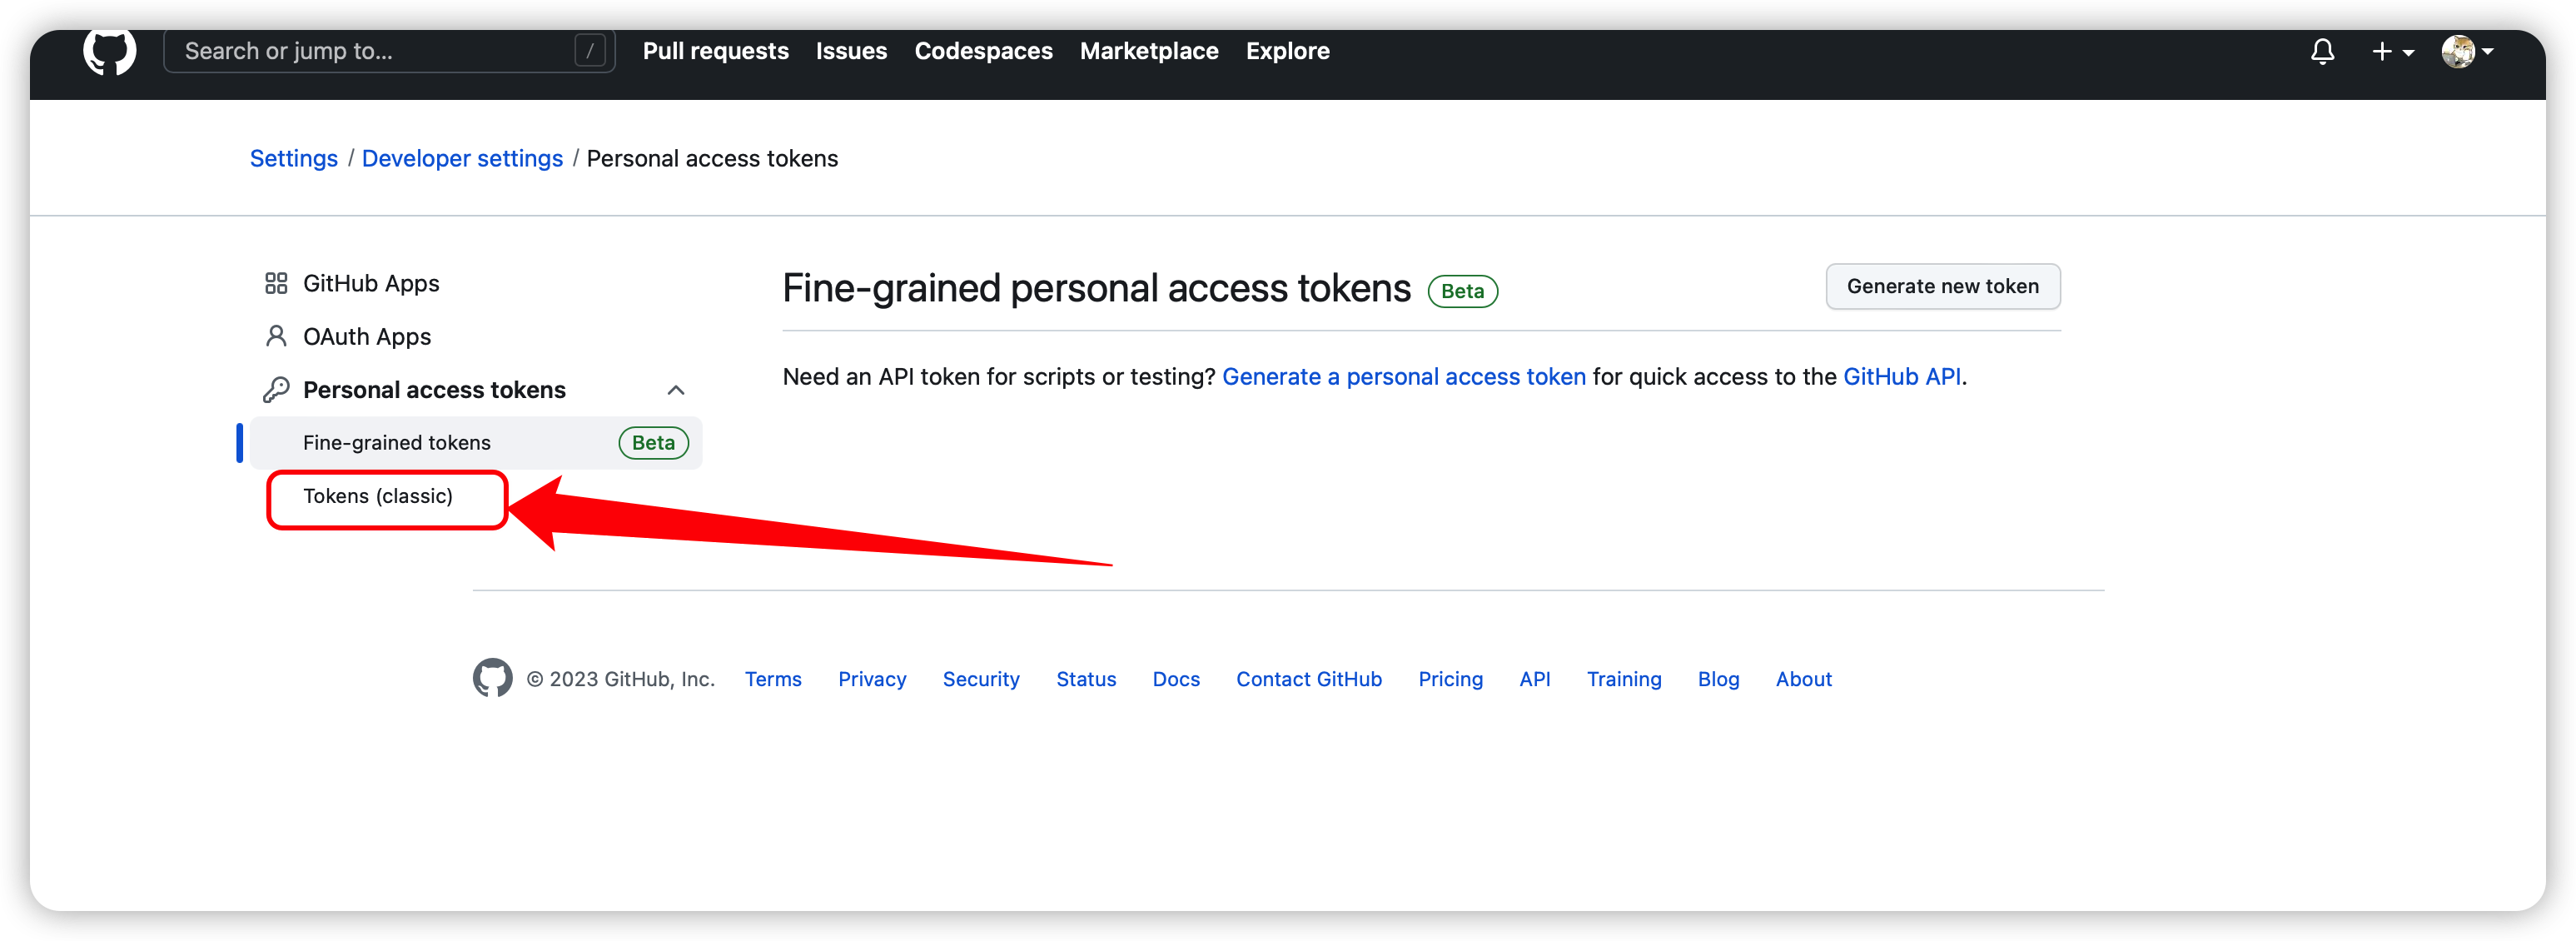
Task: Click Generate new token button
Action: [1942, 287]
